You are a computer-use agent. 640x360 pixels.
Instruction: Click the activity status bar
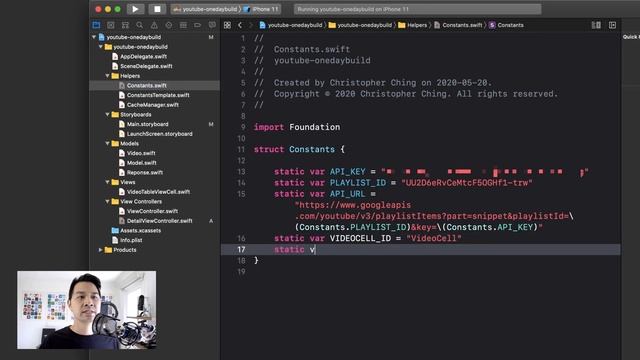pos(418,9)
